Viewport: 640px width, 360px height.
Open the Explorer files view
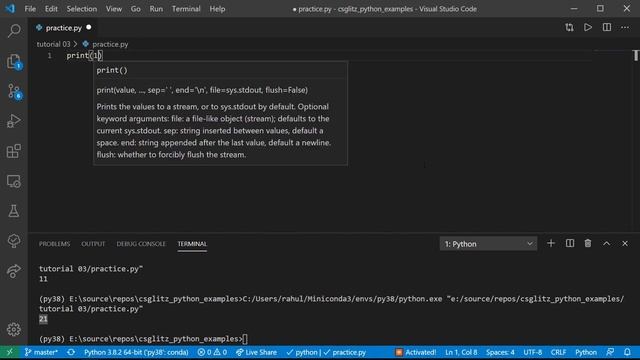click(x=14, y=61)
